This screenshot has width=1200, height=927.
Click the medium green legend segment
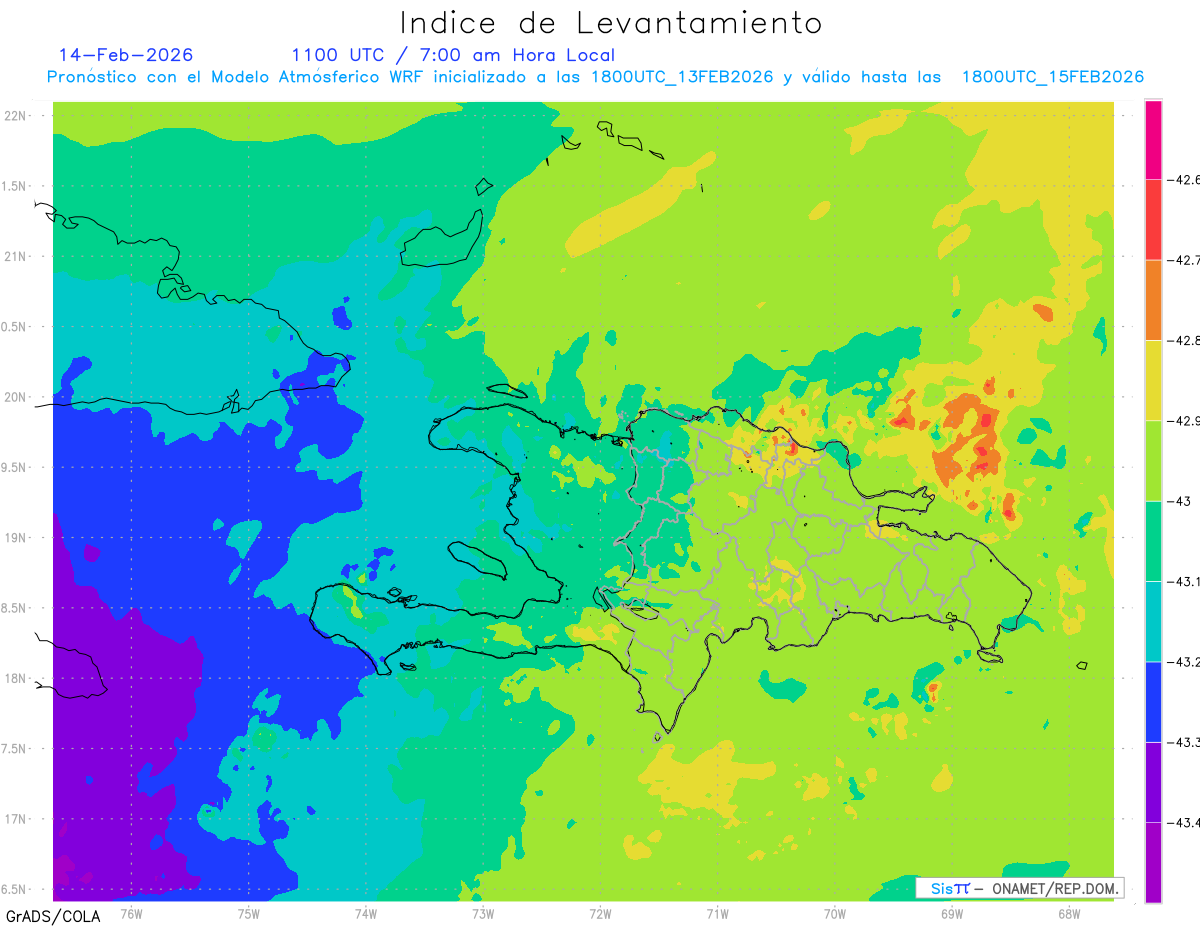[1153, 541]
